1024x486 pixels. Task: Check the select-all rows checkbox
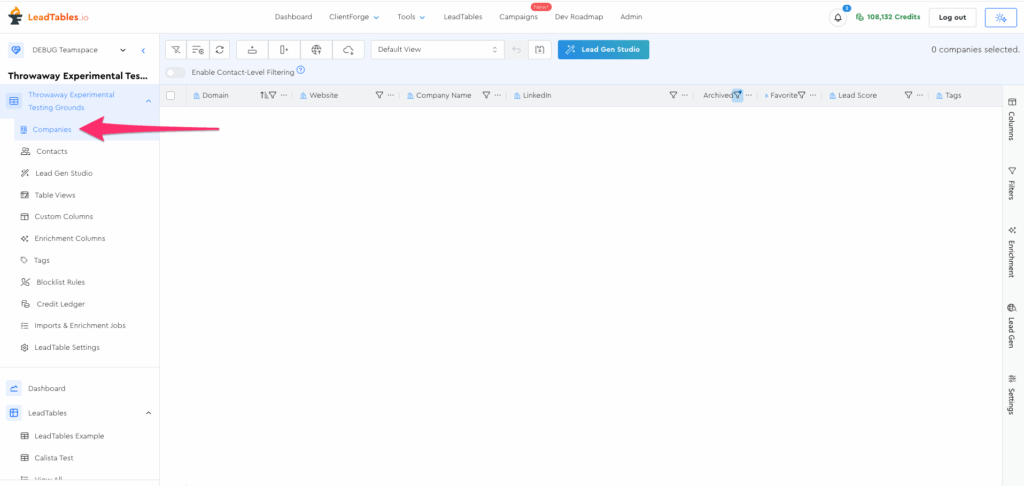tap(171, 95)
